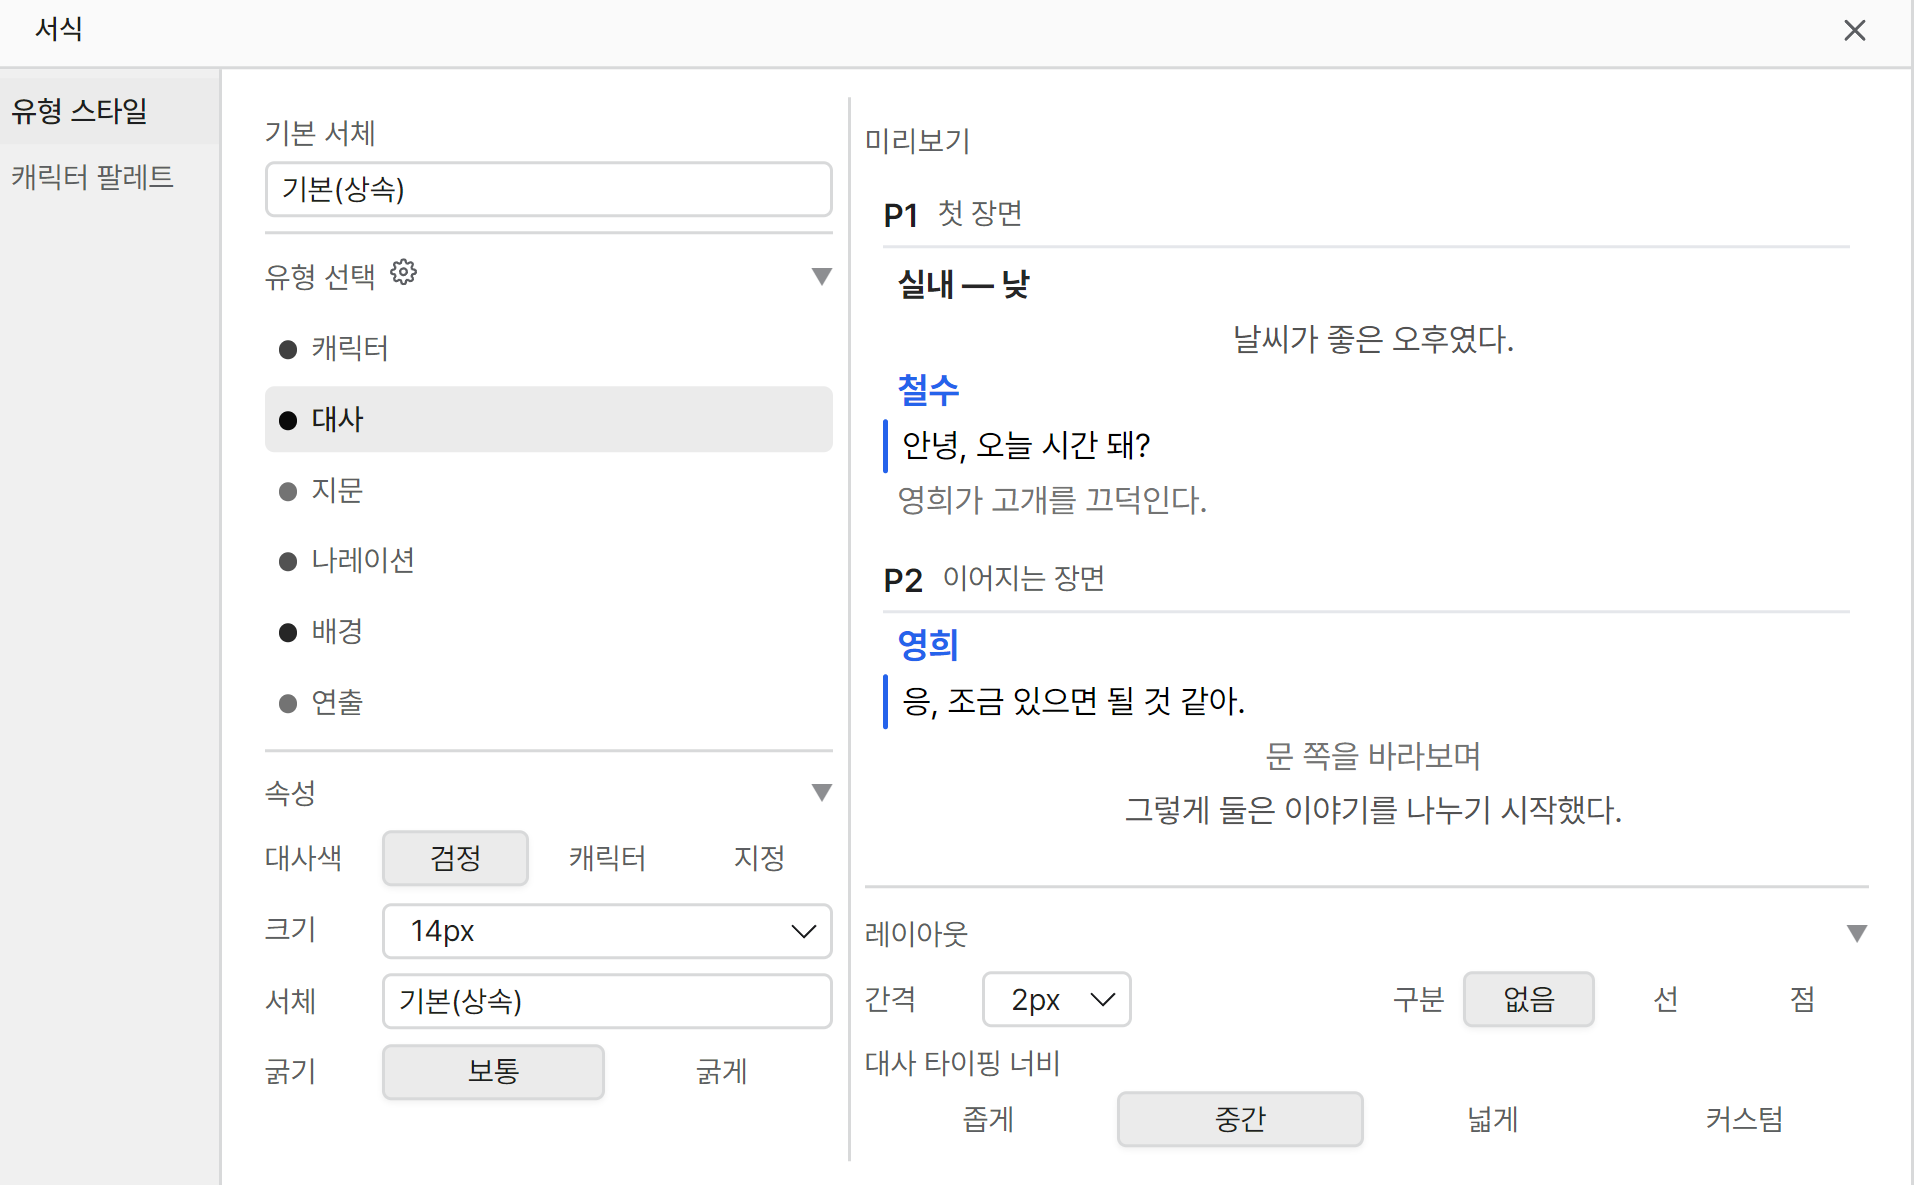Choose 보통 font weight
Image resolution: width=1914 pixels, height=1185 pixels.
pyautogui.click(x=493, y=1072)
